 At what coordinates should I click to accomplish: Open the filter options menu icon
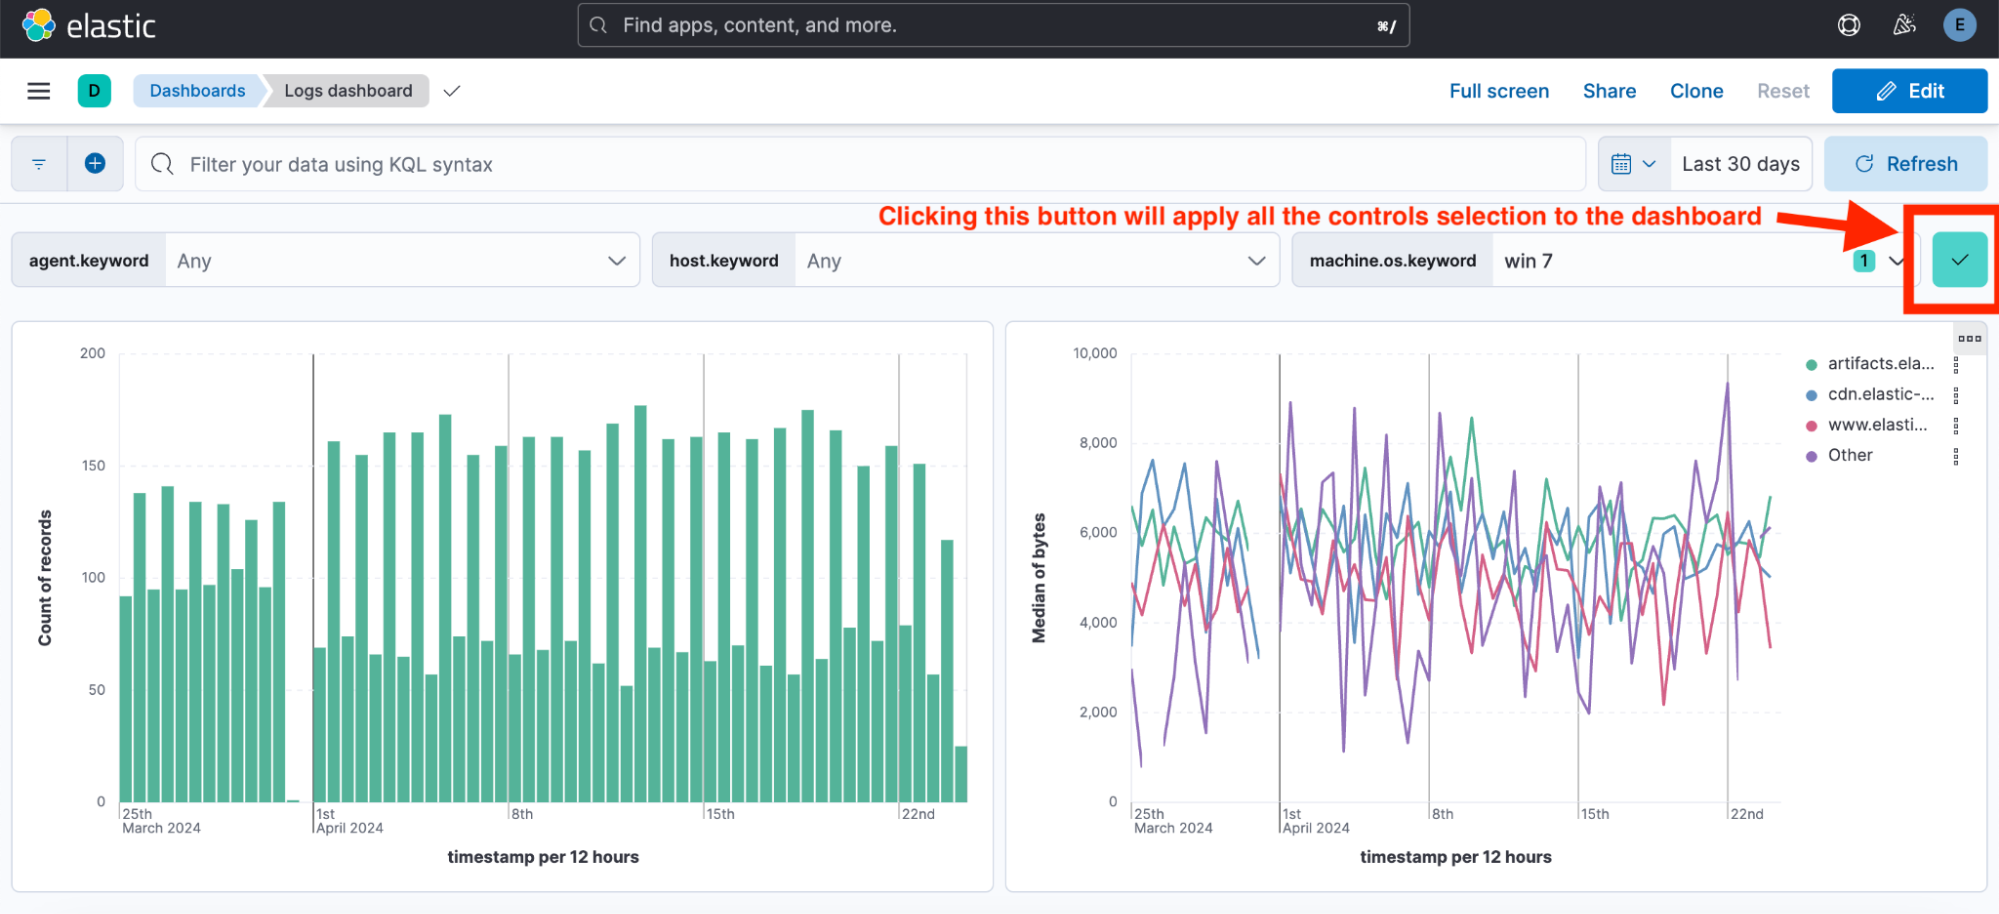click(39, 164)
